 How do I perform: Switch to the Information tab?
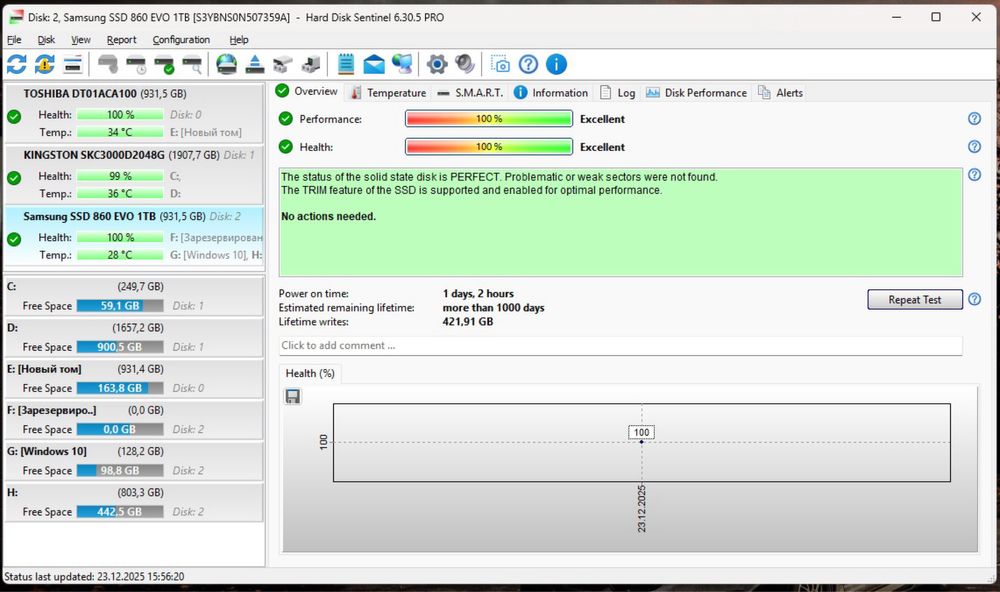(551, 92)
